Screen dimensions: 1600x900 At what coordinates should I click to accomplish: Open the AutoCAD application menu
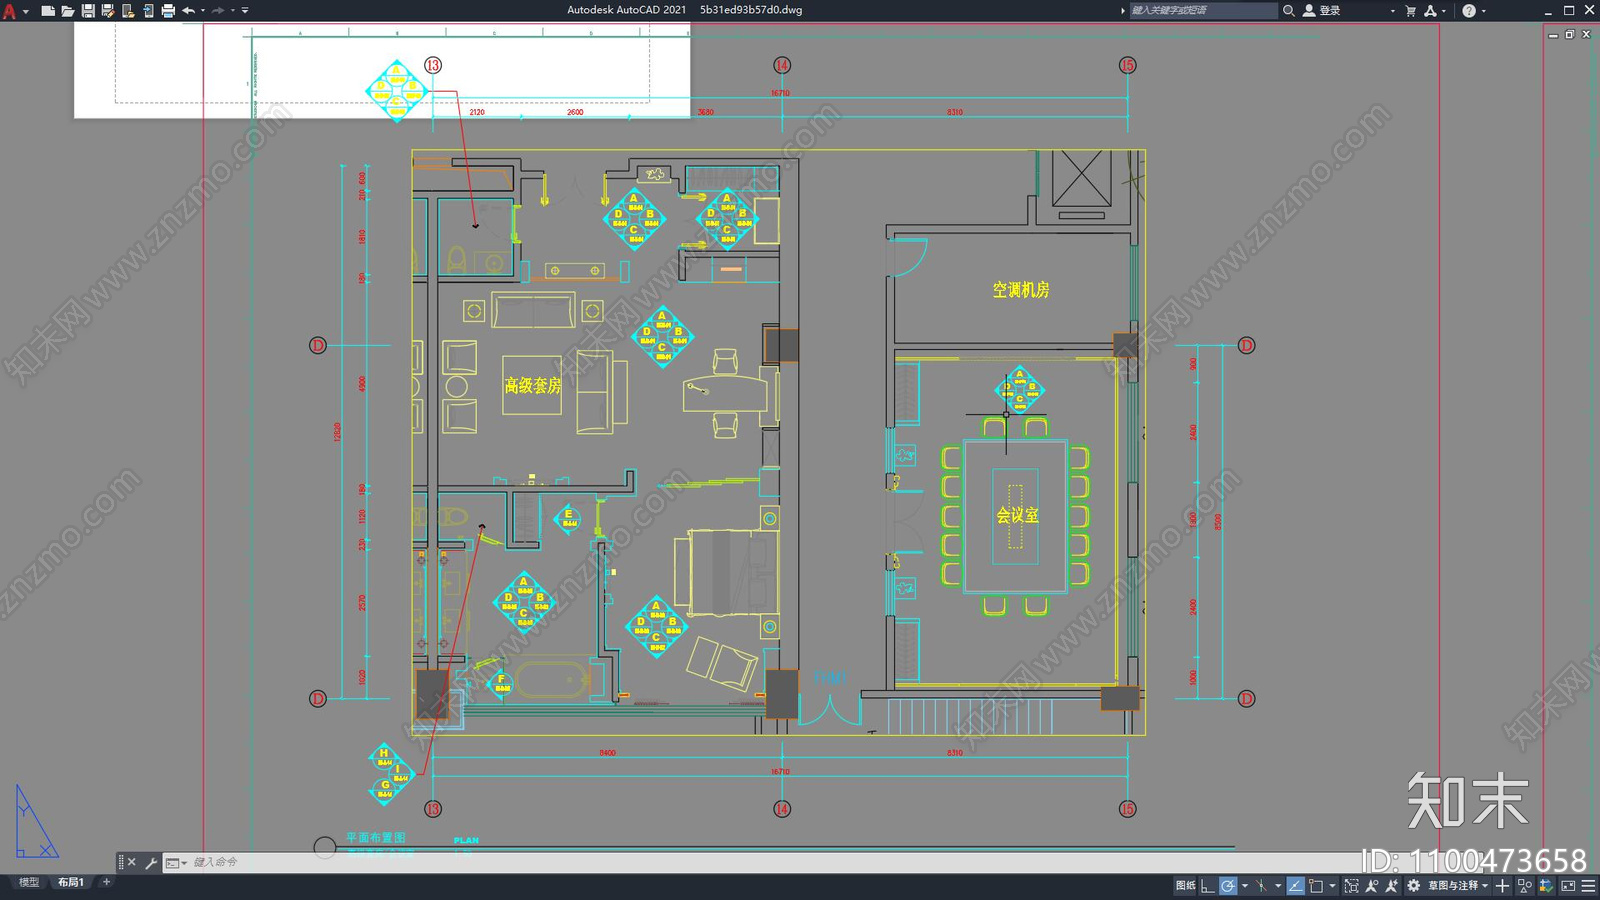pos(10,10)
